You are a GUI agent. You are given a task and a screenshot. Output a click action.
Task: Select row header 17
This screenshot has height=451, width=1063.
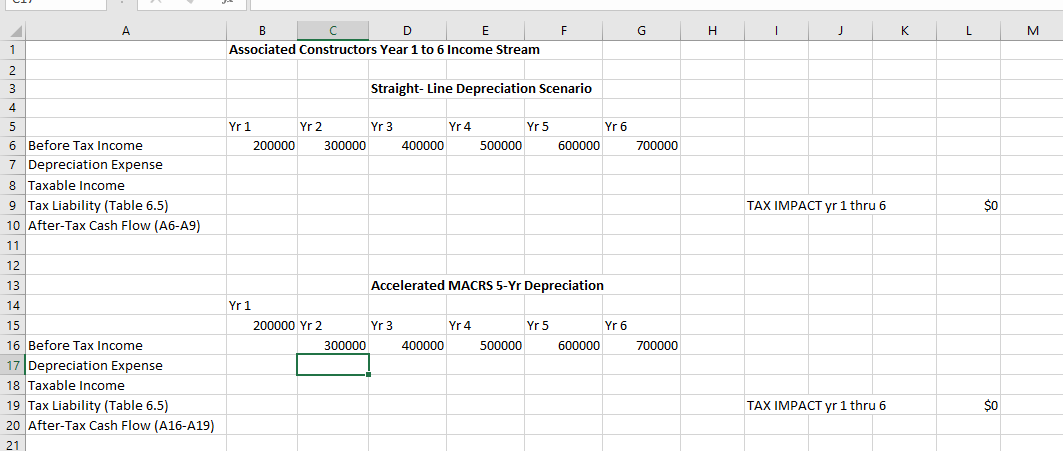pyautogui.click(x=12, y=365)
